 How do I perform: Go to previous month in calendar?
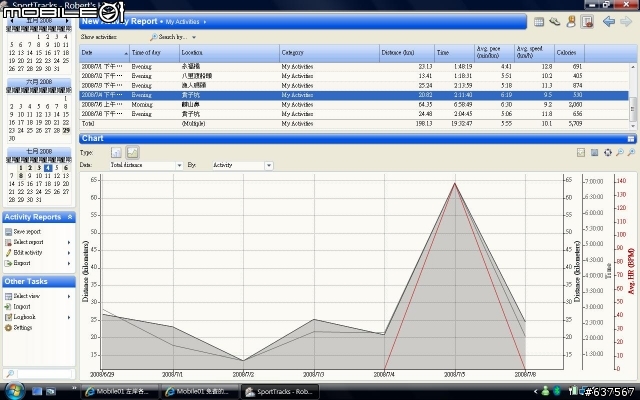pos(12,20)
